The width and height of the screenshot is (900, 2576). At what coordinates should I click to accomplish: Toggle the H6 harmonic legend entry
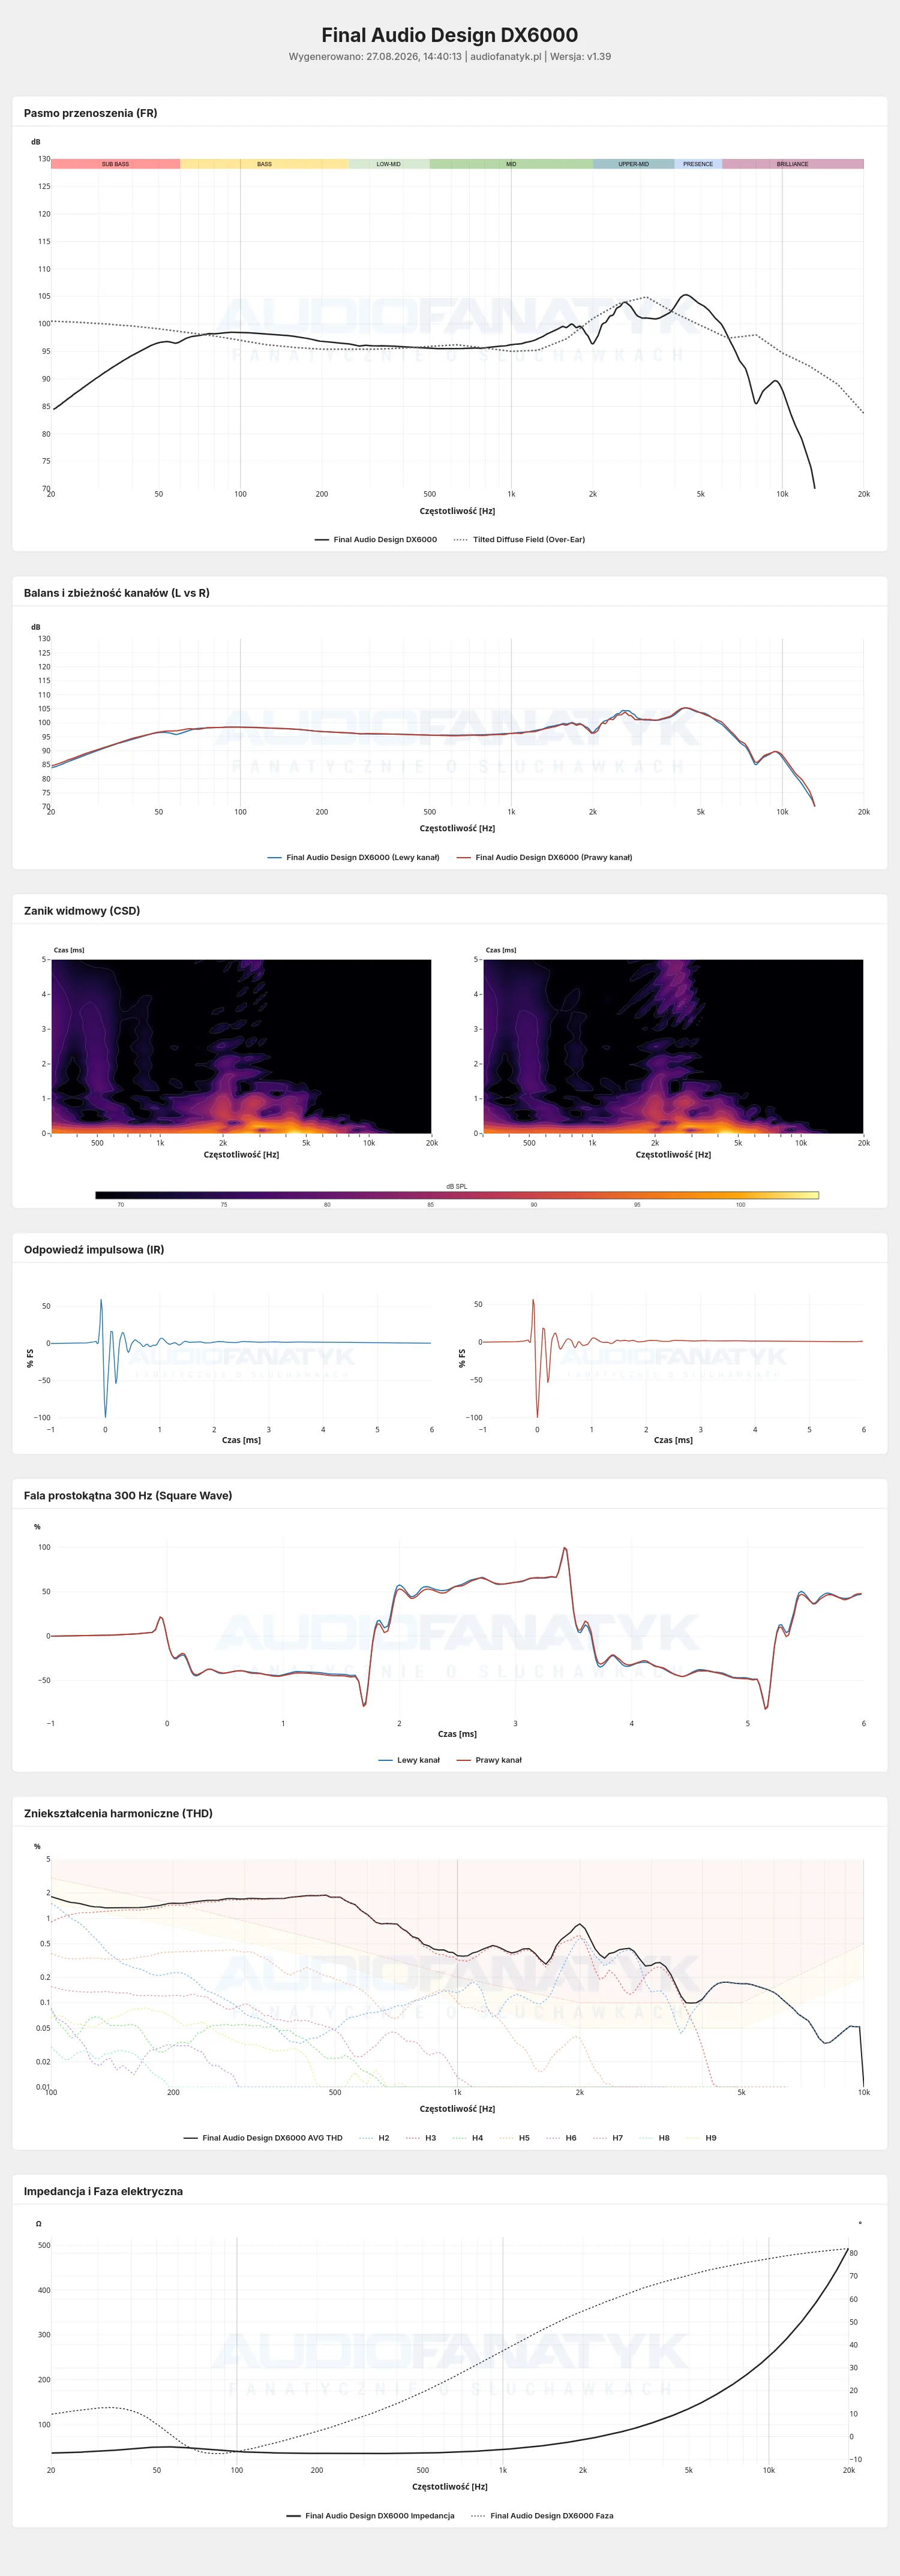point(562,2138)
